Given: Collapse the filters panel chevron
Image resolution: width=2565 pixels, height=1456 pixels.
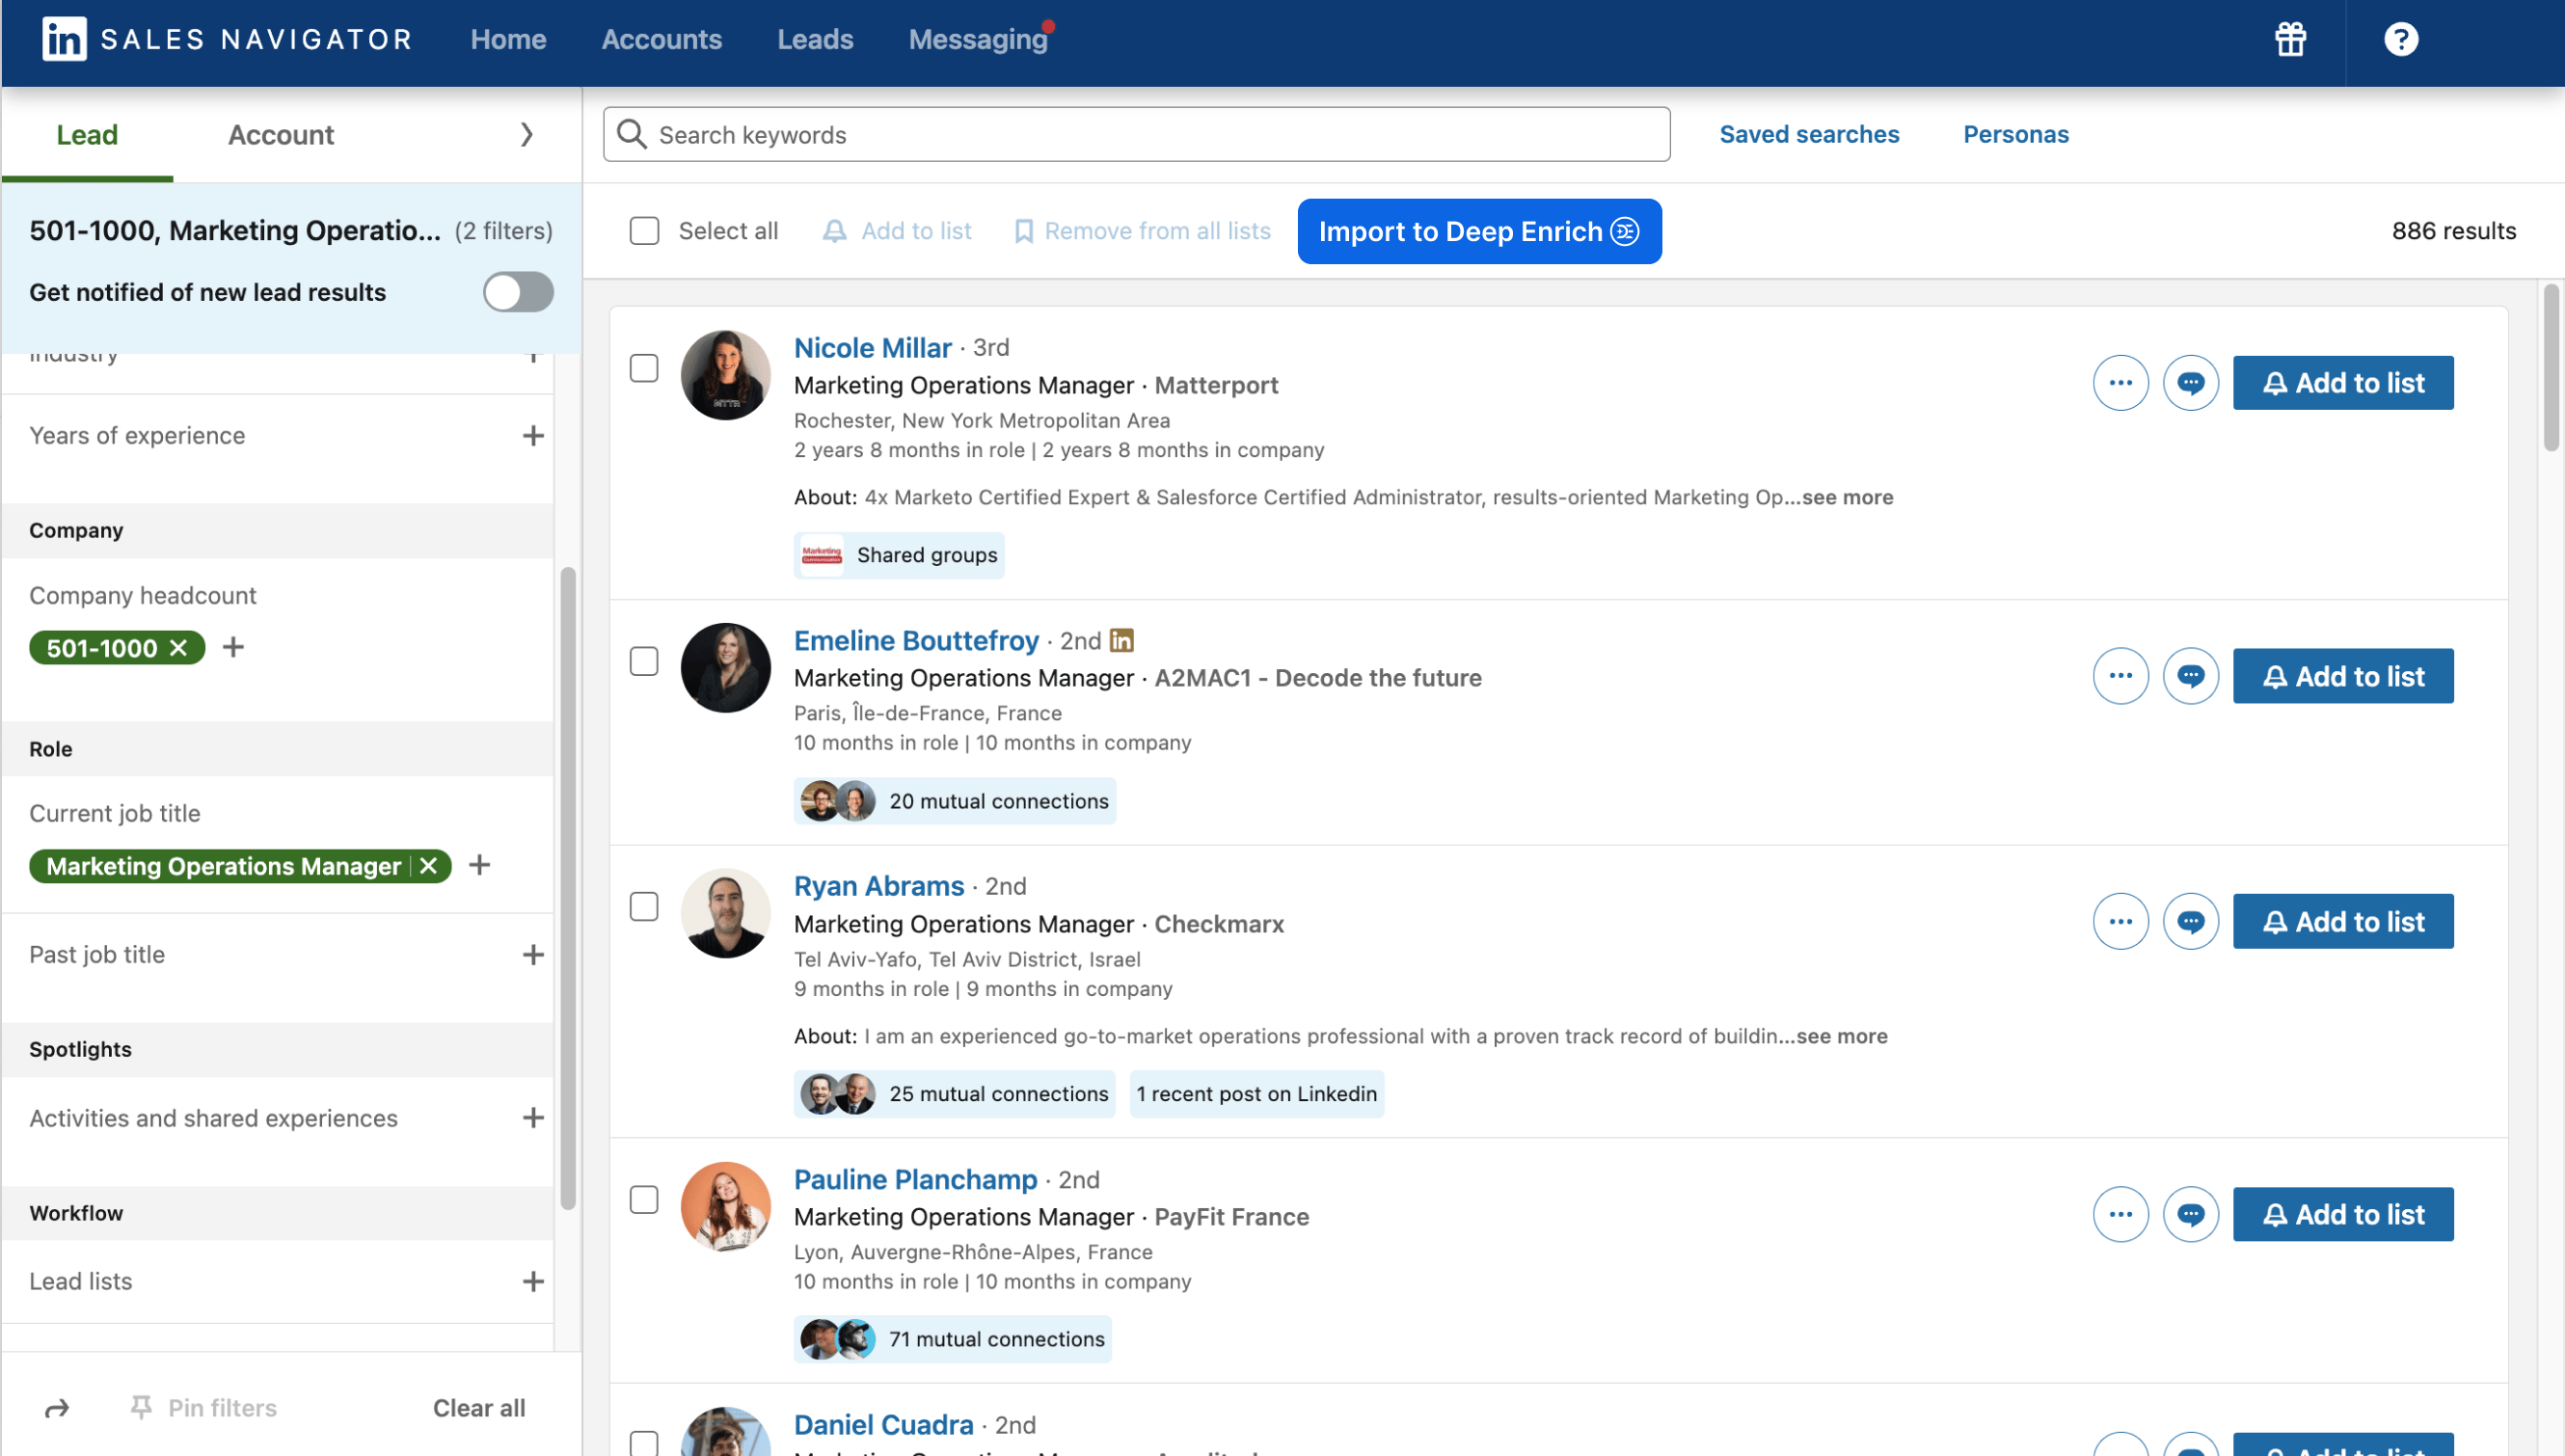Looking at the screenshot, I should tap(527, 134).
